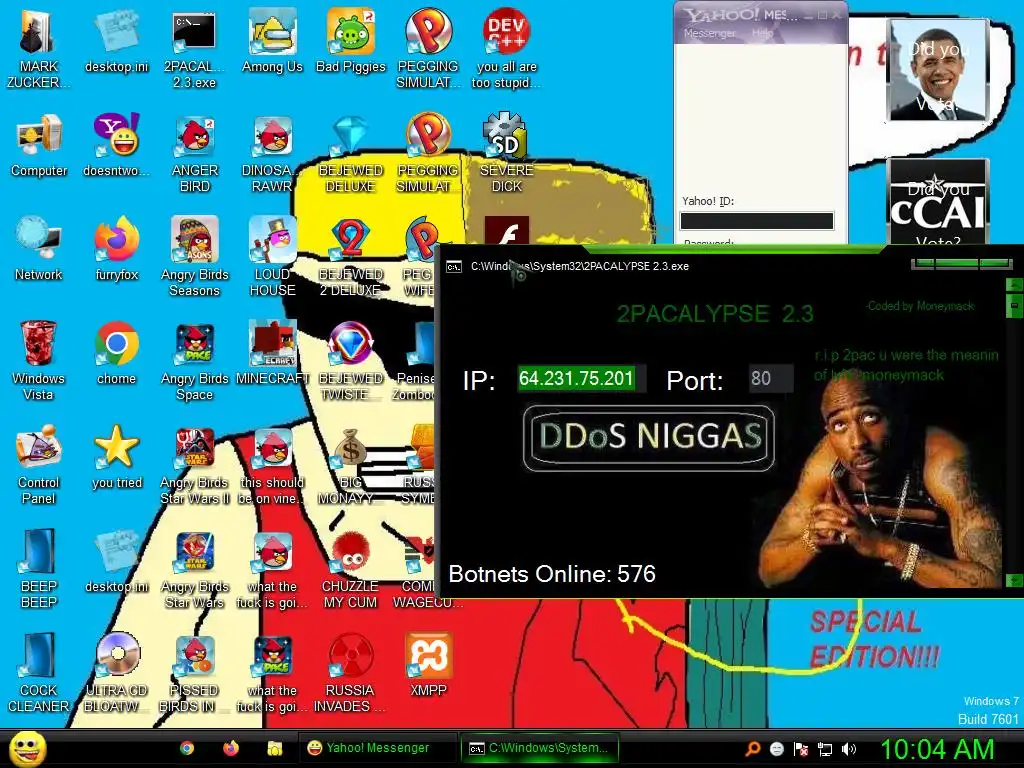Open the 2PACAL 2.3.exe desktop icon
This screenshot has height=768, width=1024.
[x=194, y=49]
